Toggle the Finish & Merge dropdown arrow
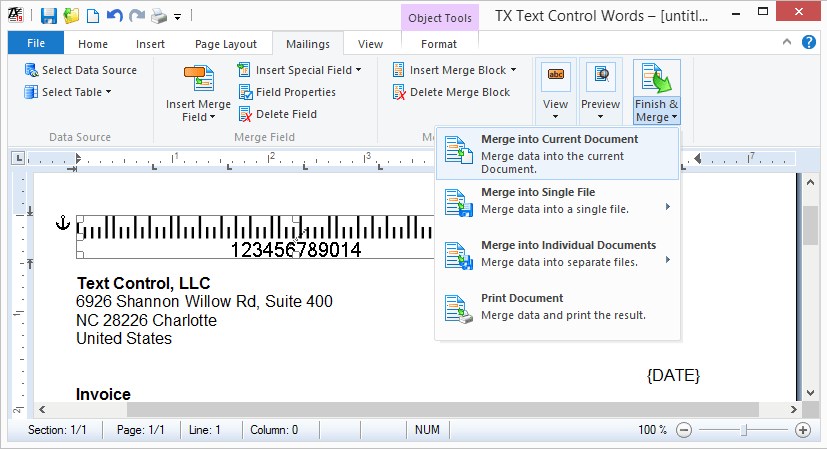This screenshot has width=827, height=449. 675,117
